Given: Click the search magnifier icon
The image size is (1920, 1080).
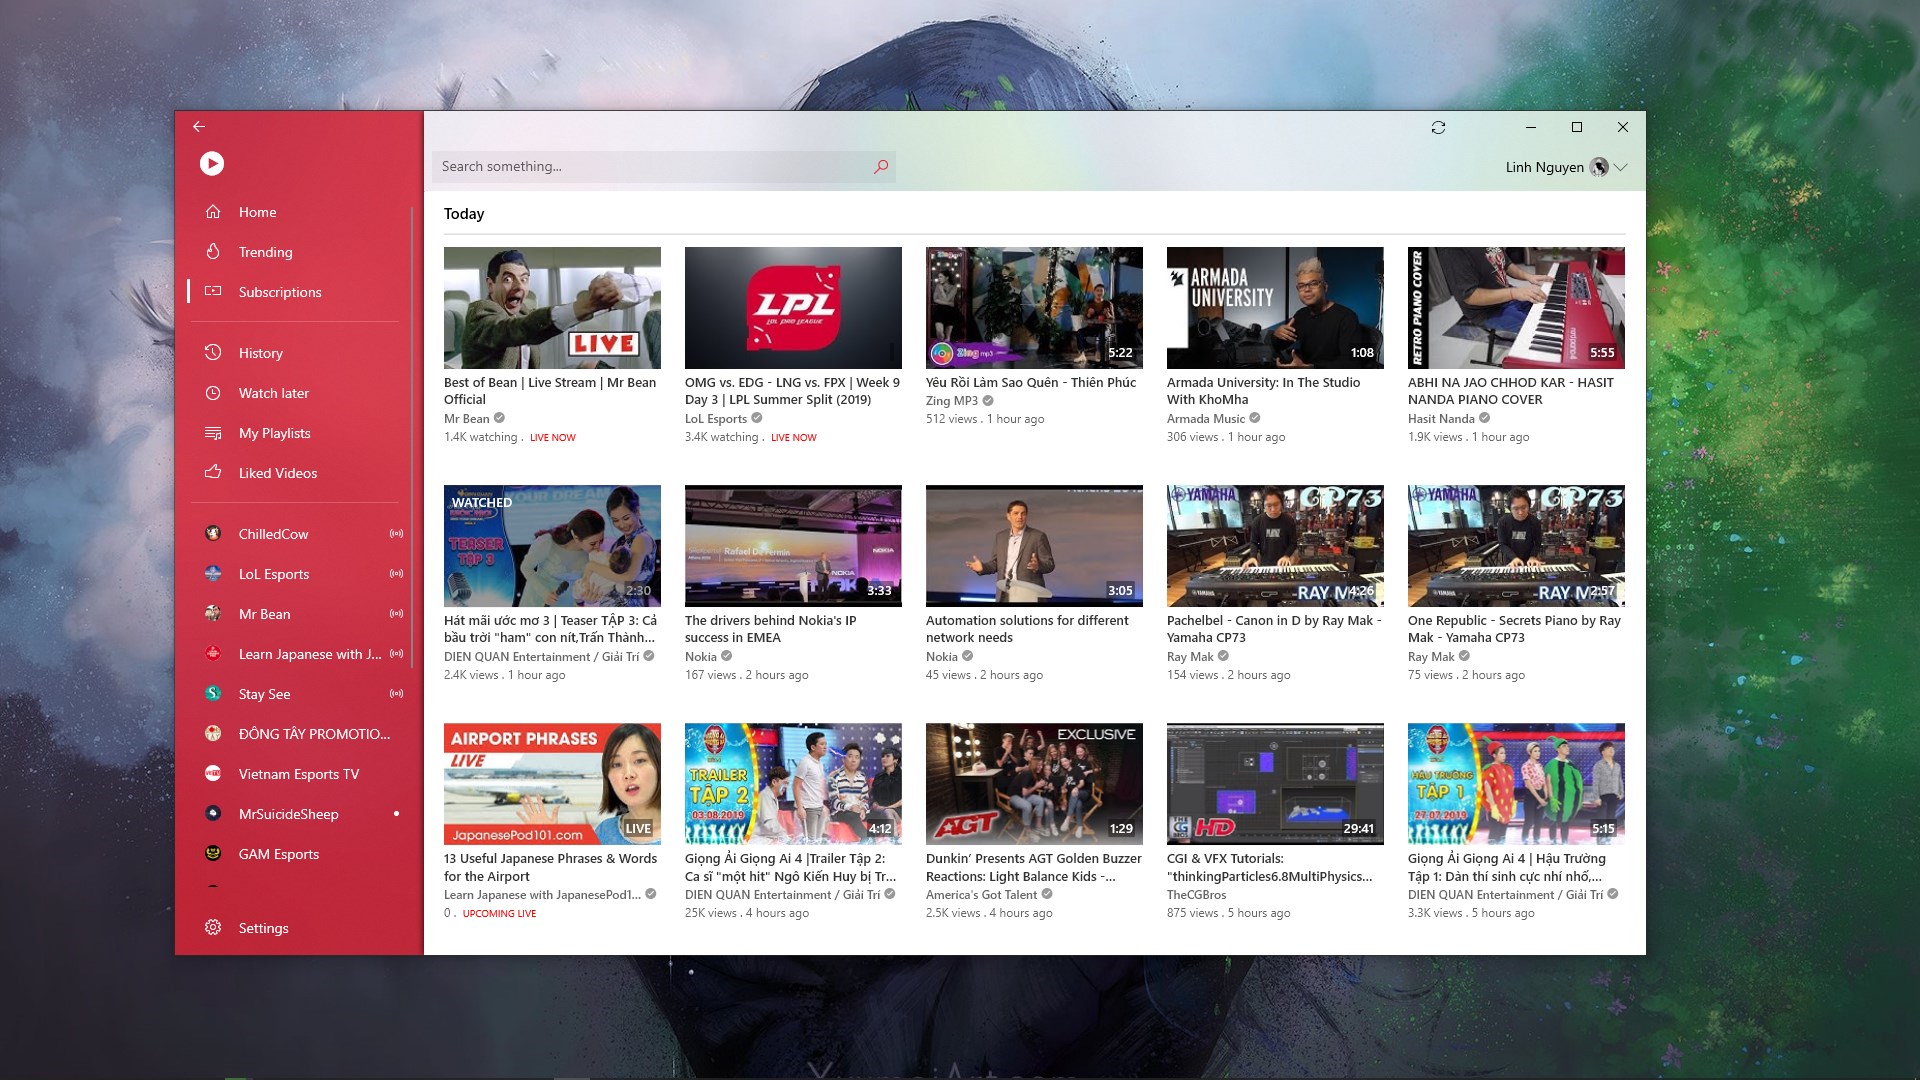Looking at the screenshot, I should [x=880, y=167].
